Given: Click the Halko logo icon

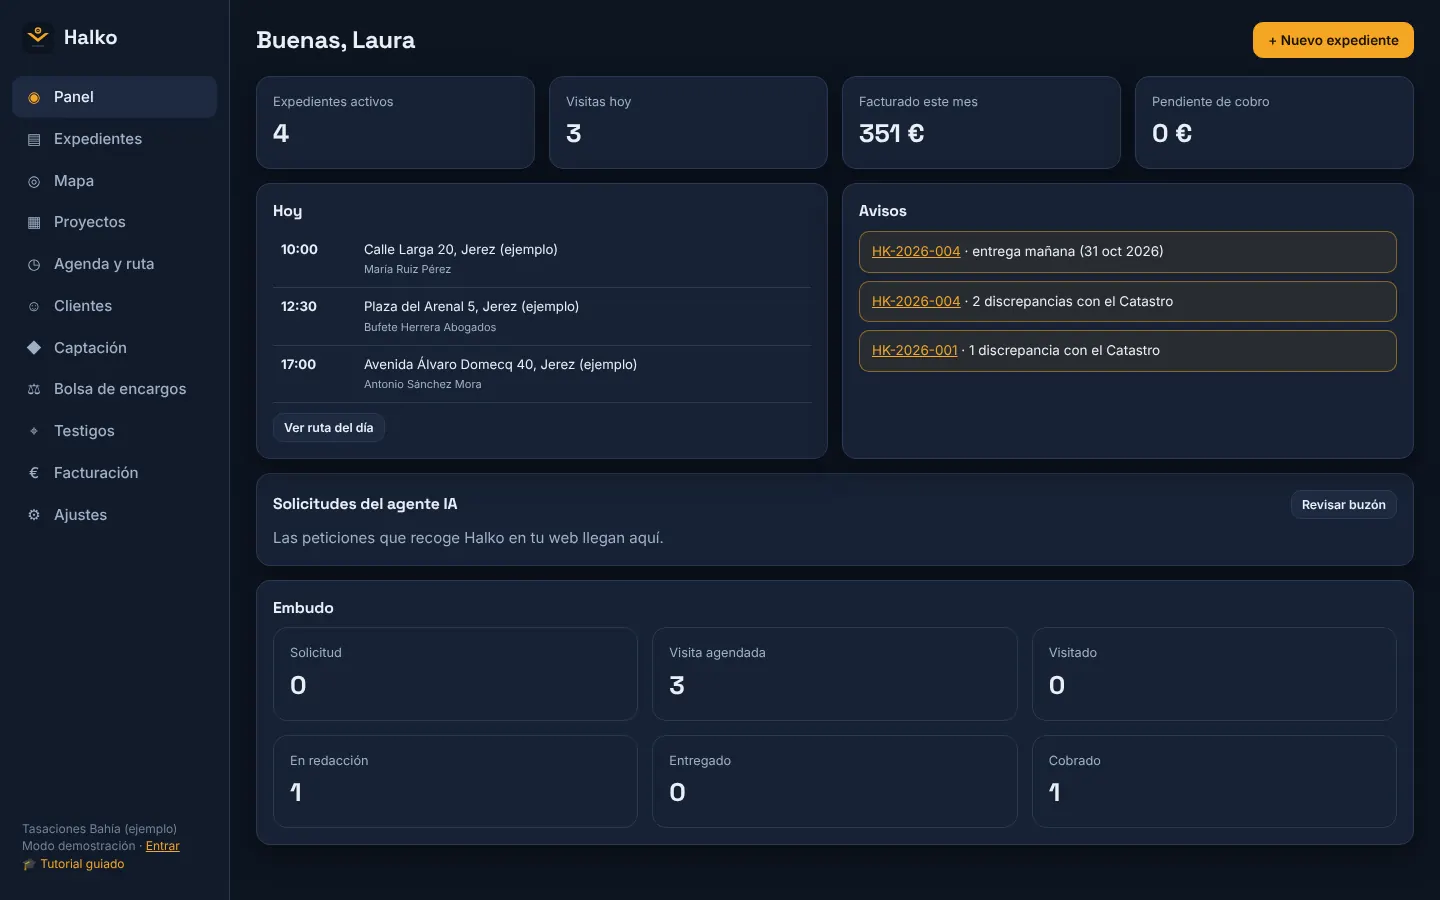Looking at the screenshot, I should (38, 37).
